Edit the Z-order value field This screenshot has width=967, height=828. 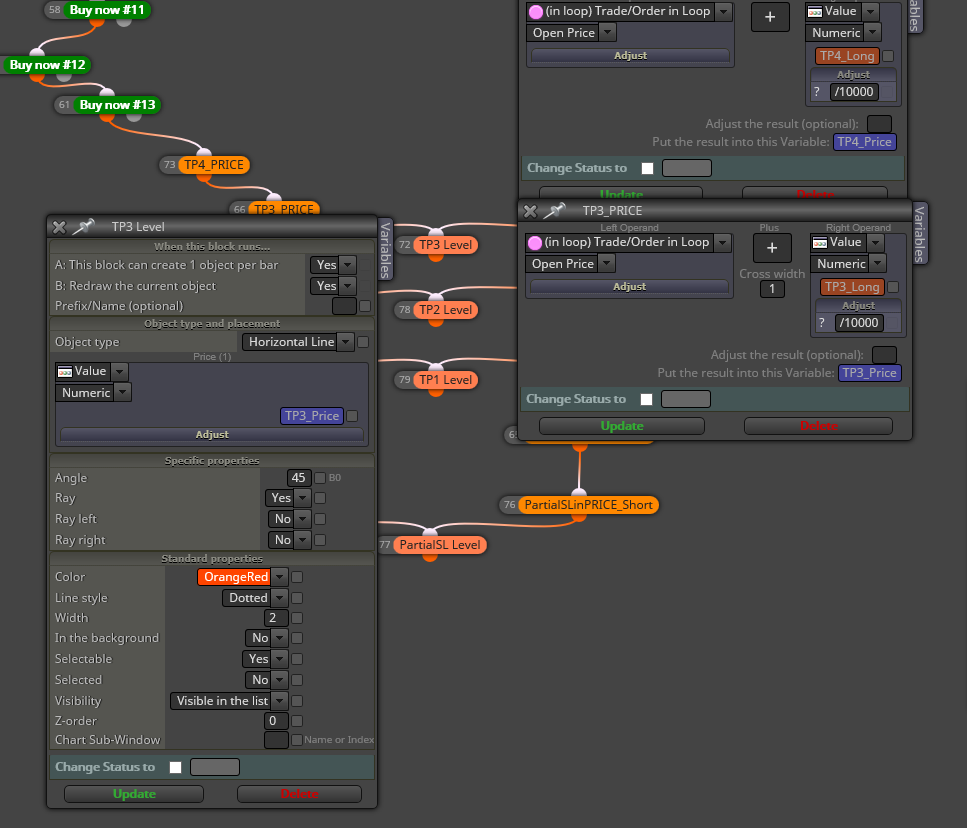(x=276, y=721)
